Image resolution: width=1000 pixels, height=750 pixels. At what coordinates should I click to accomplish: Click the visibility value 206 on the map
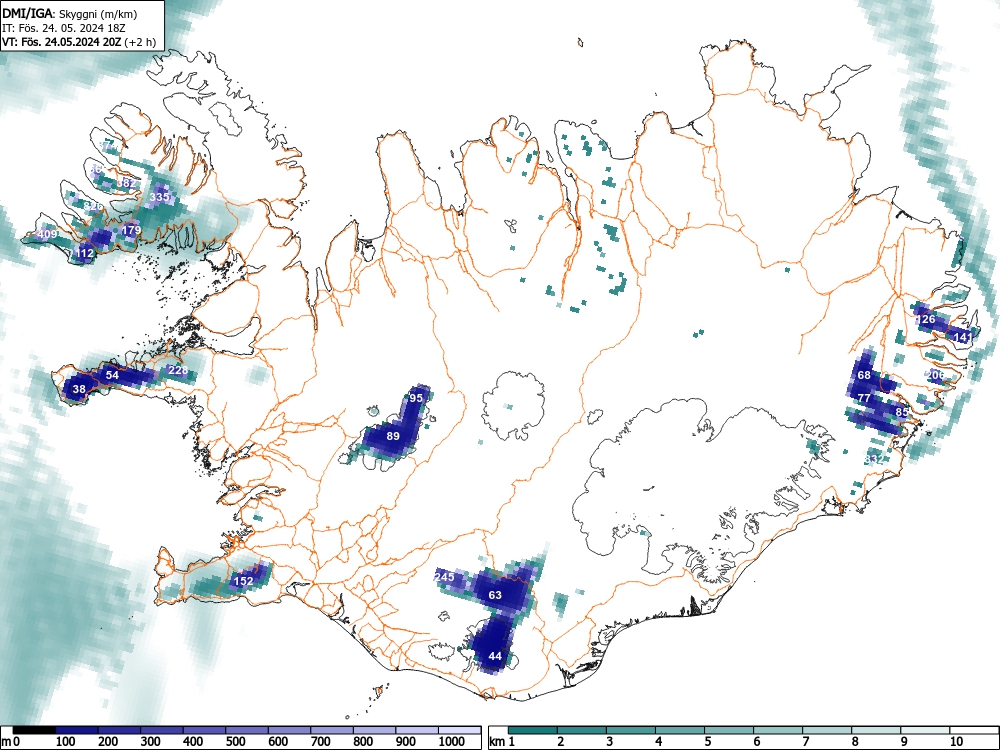935,375
